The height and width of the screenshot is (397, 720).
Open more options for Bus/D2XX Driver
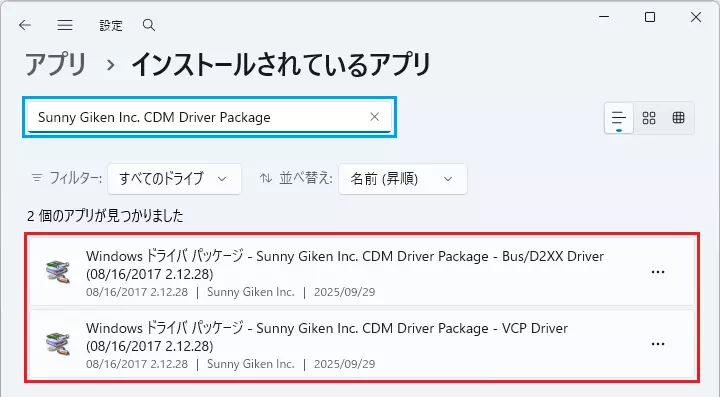tap(658, 272)
